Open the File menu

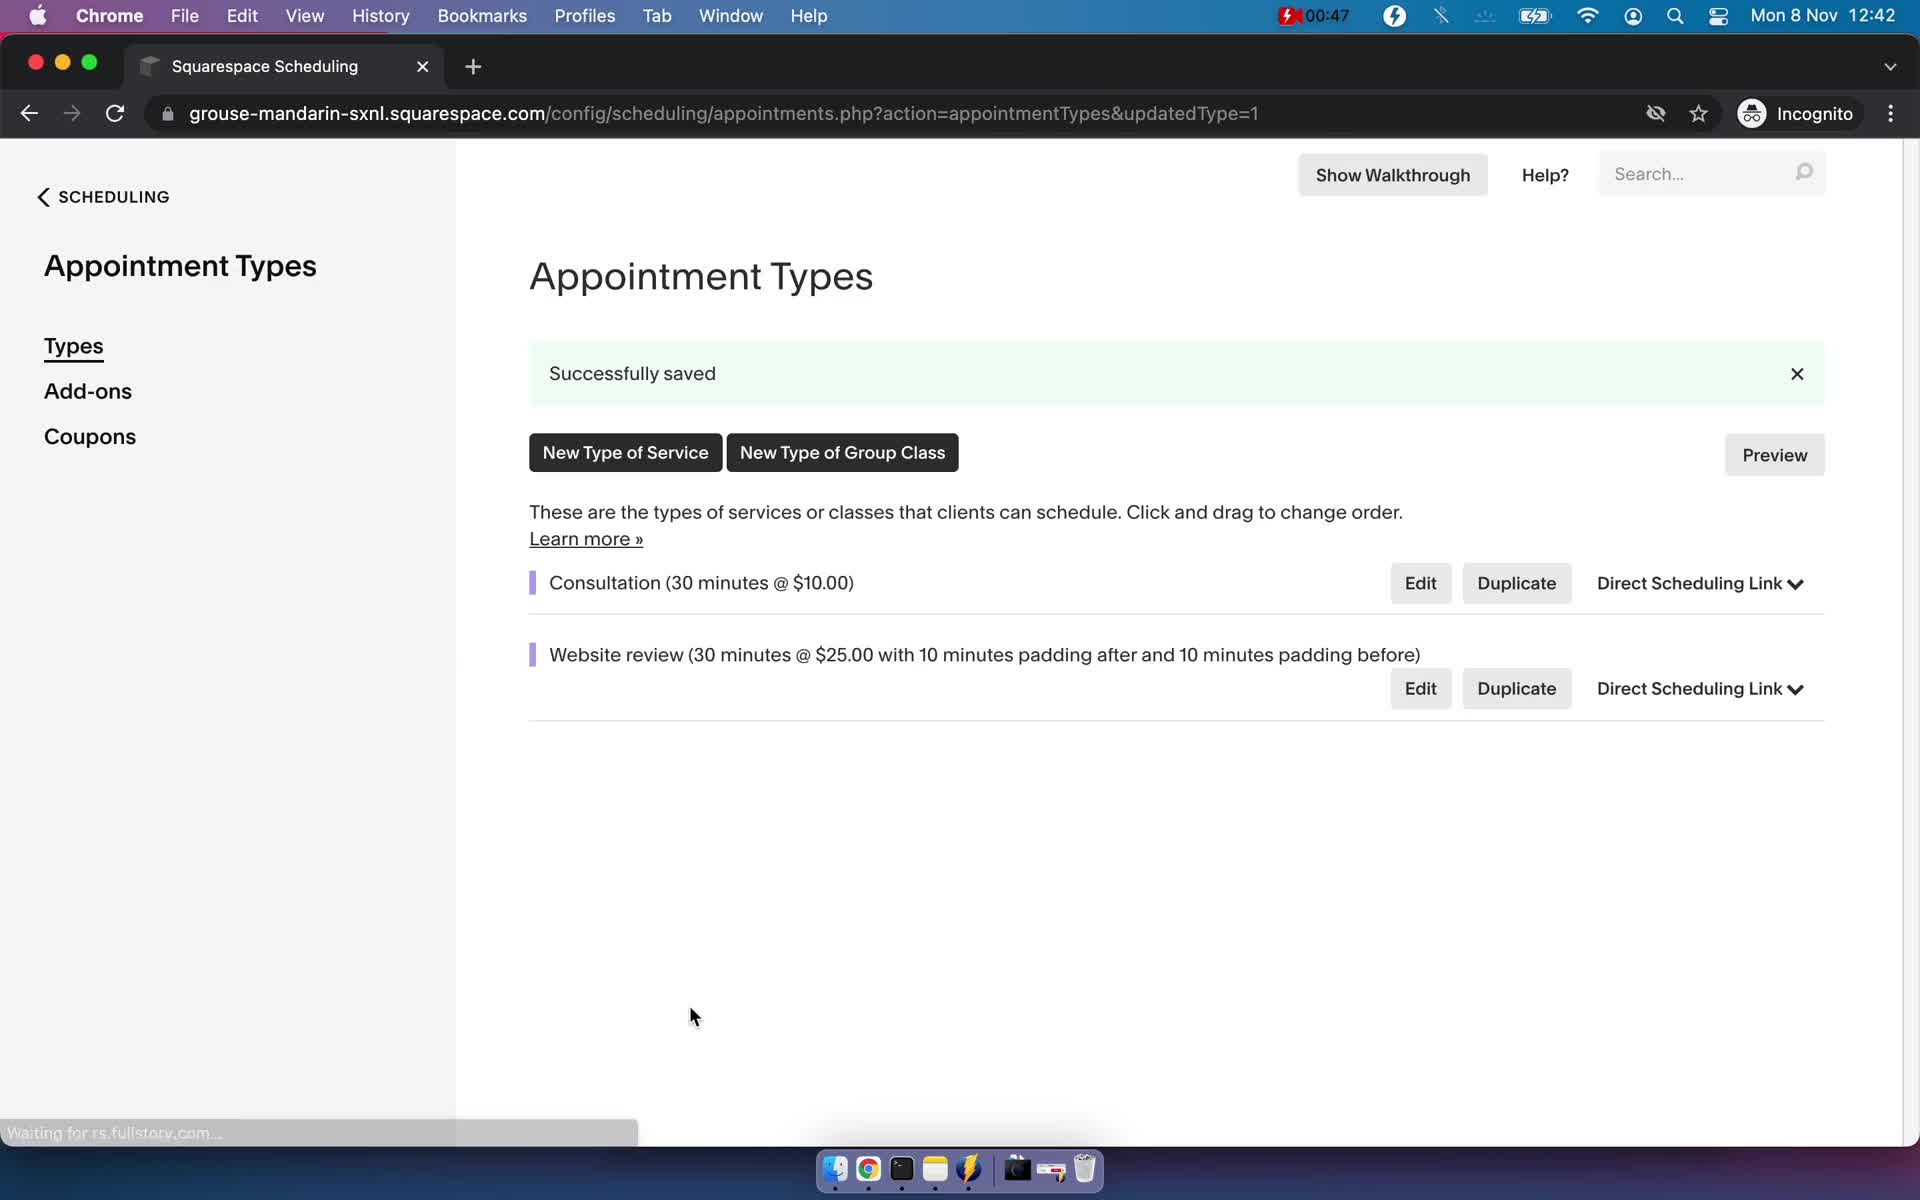(184, 16)
